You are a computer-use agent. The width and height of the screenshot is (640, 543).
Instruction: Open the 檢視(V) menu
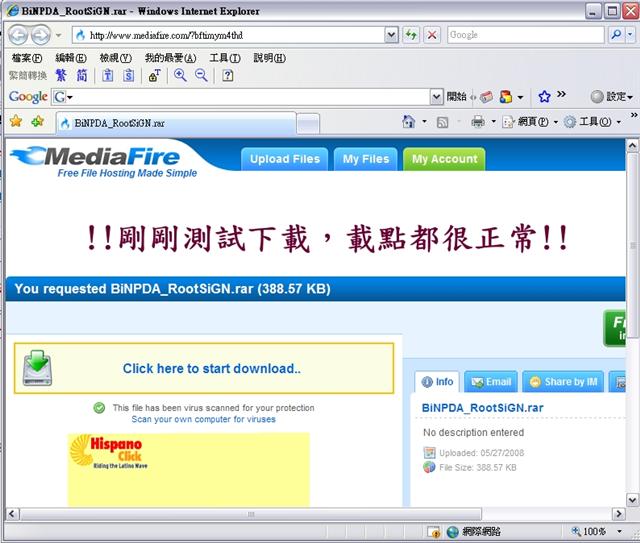pyautogui.click(x=116, y=58)
